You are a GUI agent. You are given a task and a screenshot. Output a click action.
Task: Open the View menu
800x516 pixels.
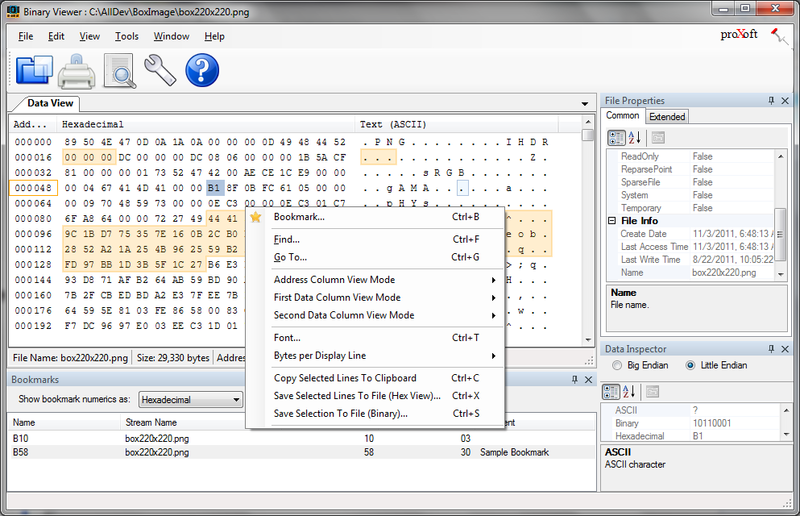[x=90, y=36]
